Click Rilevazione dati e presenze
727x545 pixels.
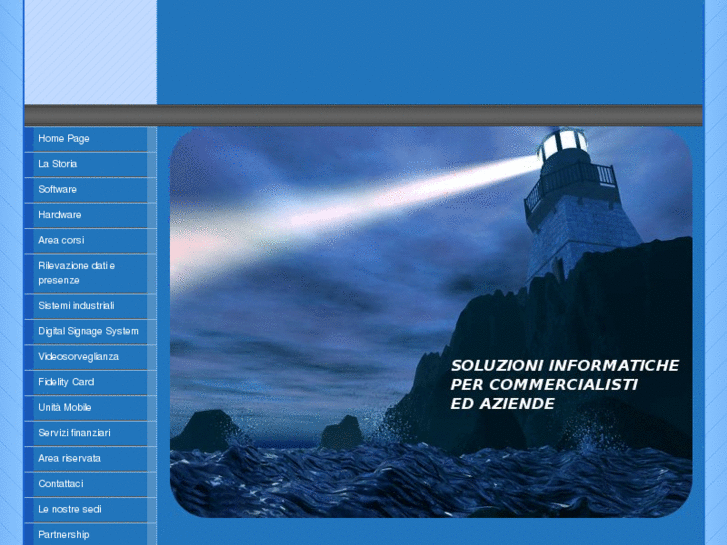(x=90, y=273)
